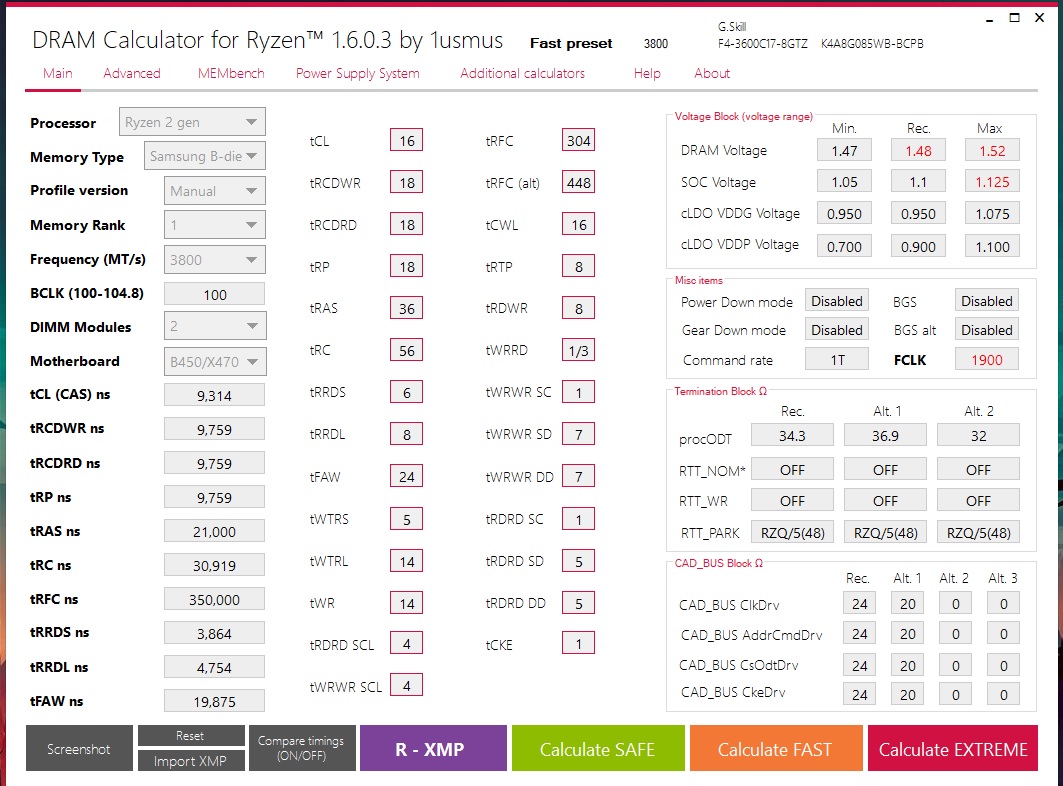Click the Reset button
The width and height of the screenshot is (1063, 786).
[191, 735]
